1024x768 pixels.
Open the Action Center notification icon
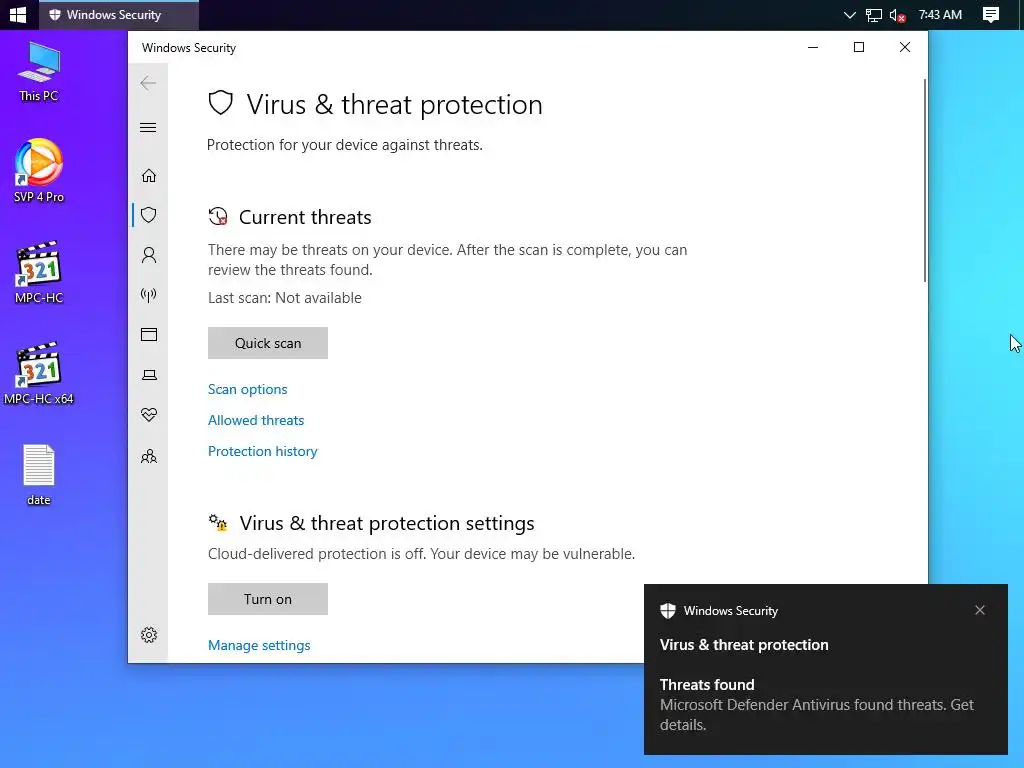click(991, 14)
